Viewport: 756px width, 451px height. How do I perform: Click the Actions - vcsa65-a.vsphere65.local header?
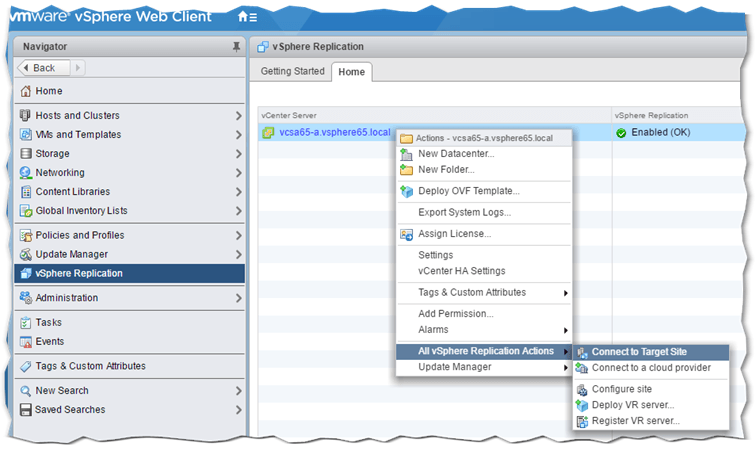484,138
